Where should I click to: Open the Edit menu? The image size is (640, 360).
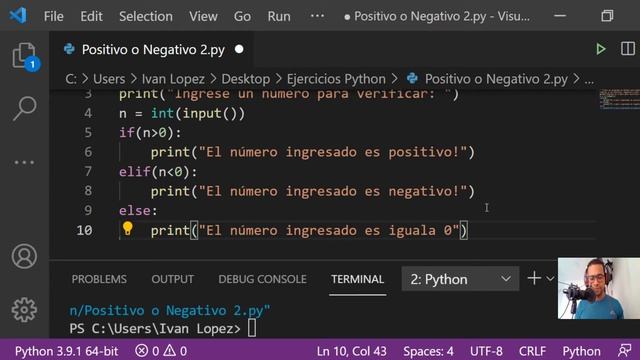91,16
